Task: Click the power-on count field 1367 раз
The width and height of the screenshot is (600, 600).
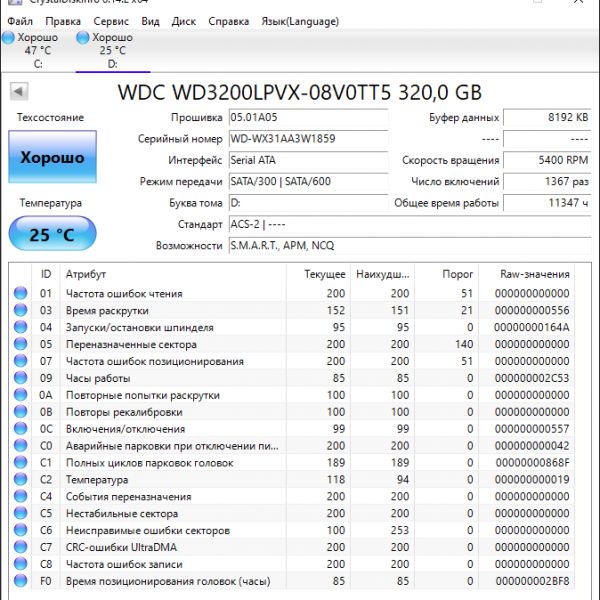Action: (x=547, y=181)
